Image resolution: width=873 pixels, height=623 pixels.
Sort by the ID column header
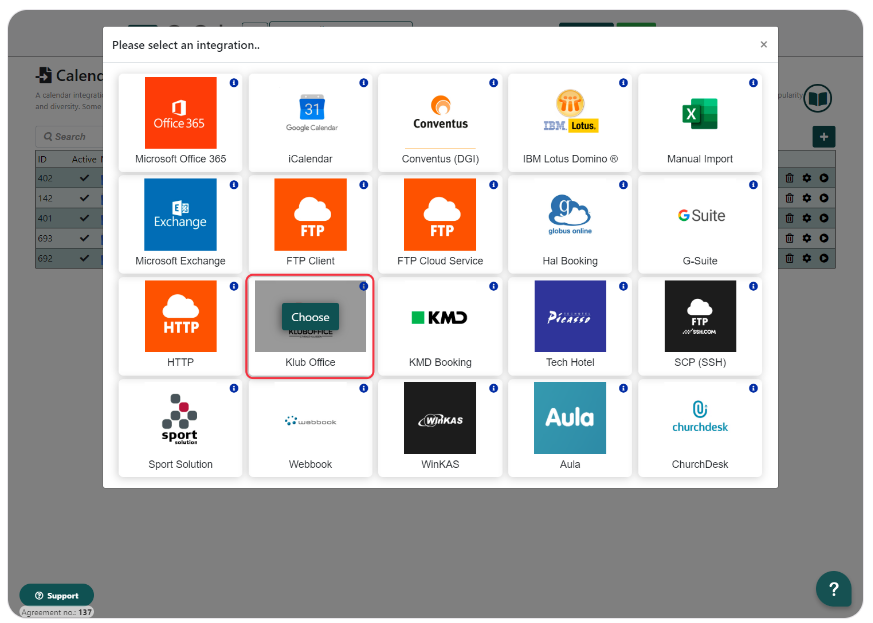tap(42, 160)
